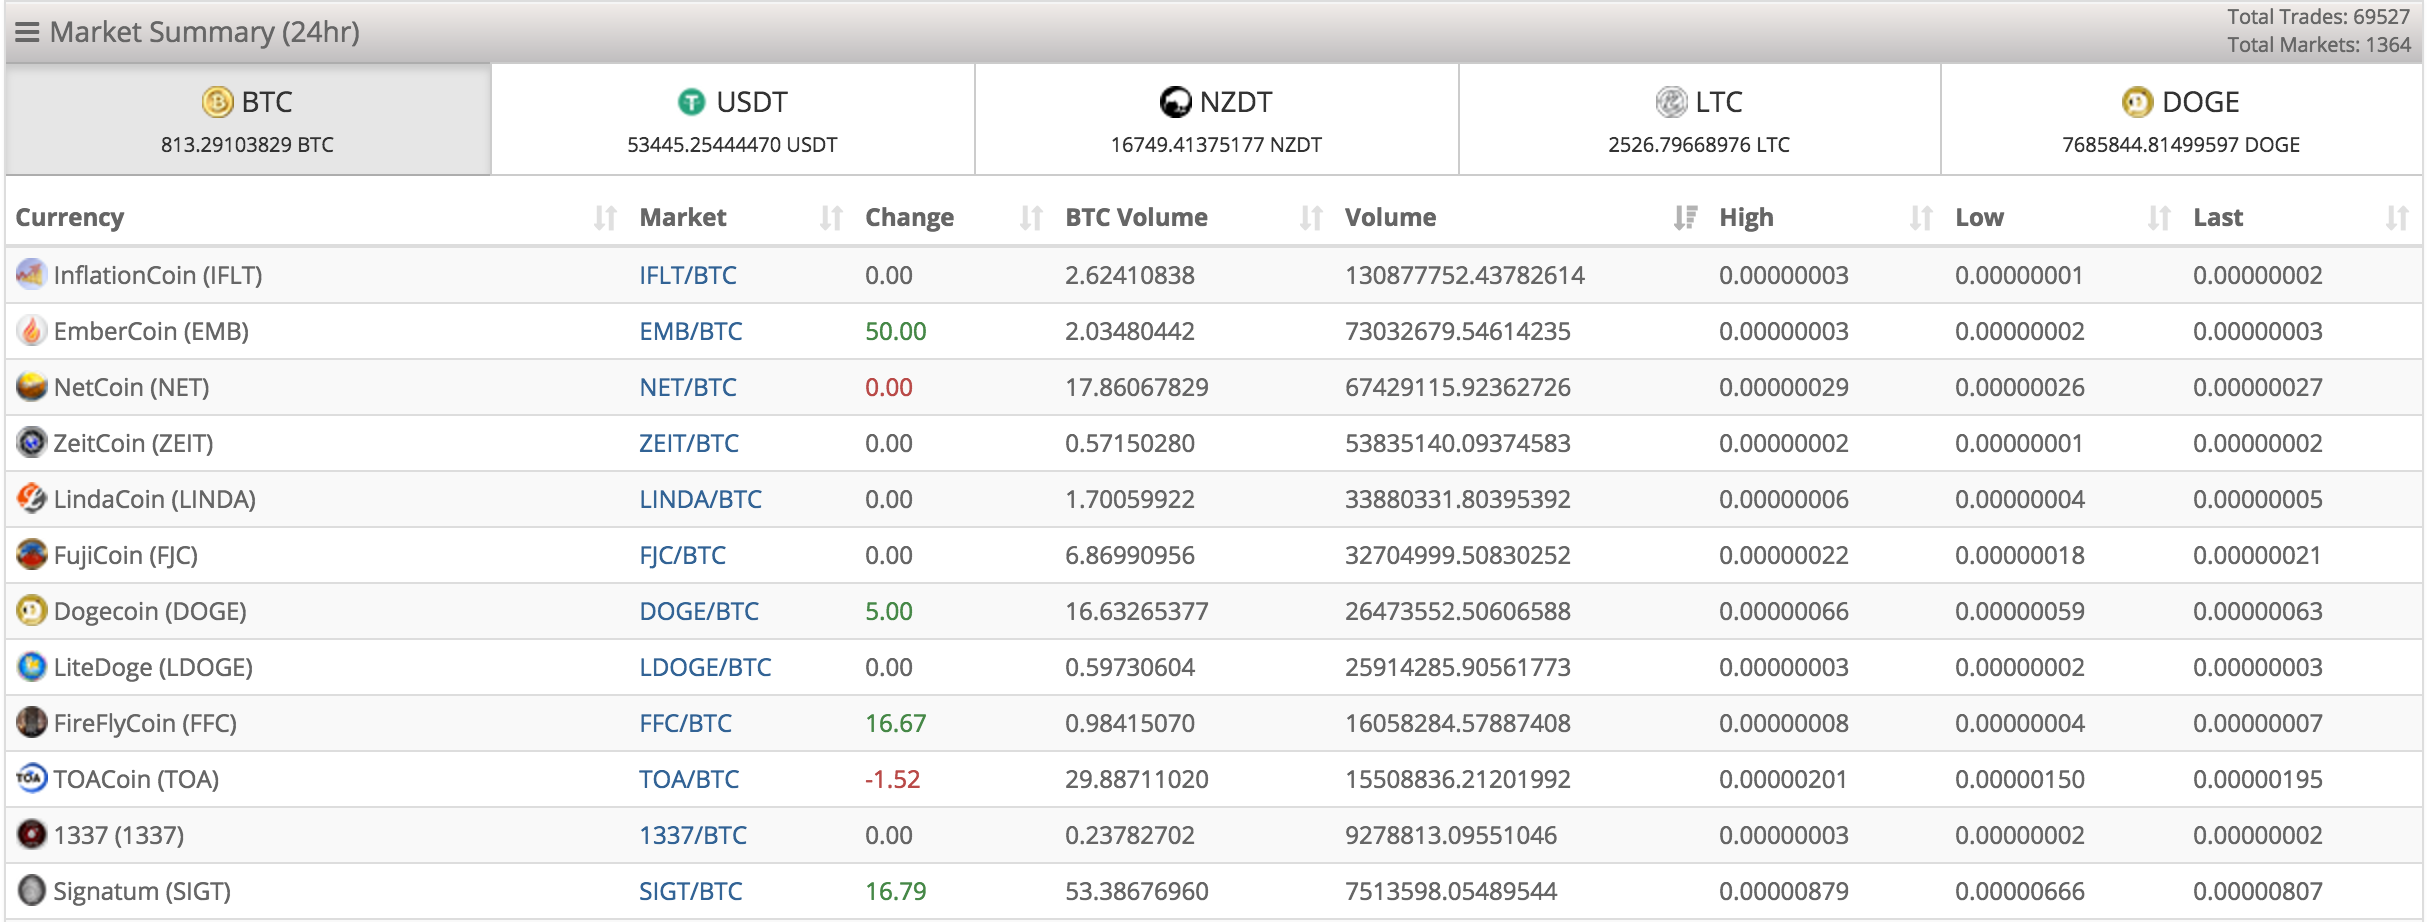Click BTC volume 53.38676960 in Signatum row
The image size is (2428, 922).
coord(1137,891)
